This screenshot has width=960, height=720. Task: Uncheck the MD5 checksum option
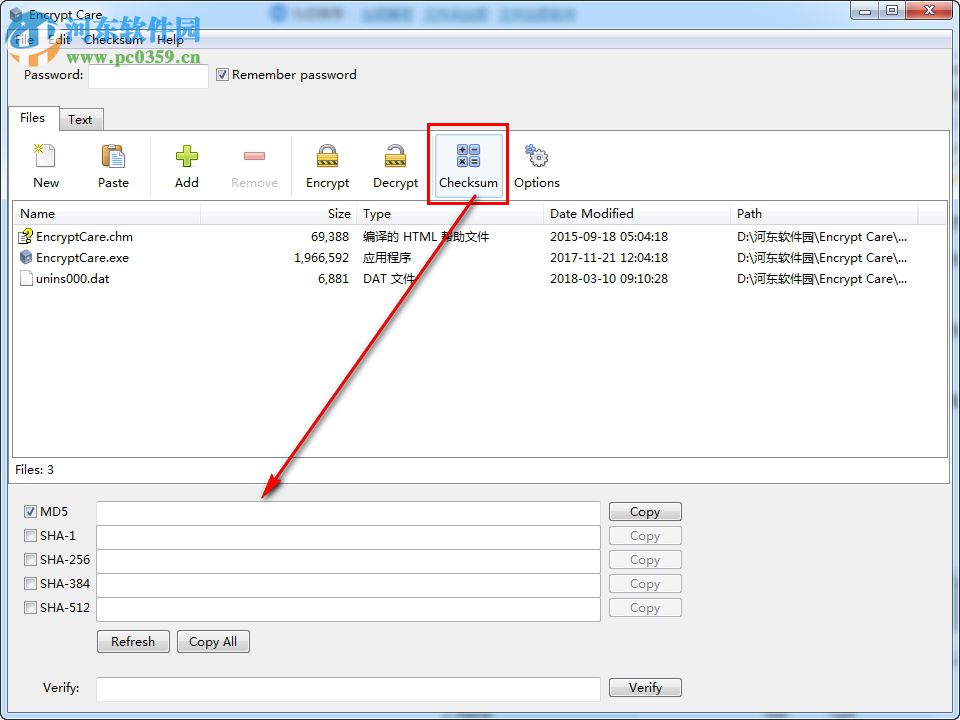(x=30, y=511)
